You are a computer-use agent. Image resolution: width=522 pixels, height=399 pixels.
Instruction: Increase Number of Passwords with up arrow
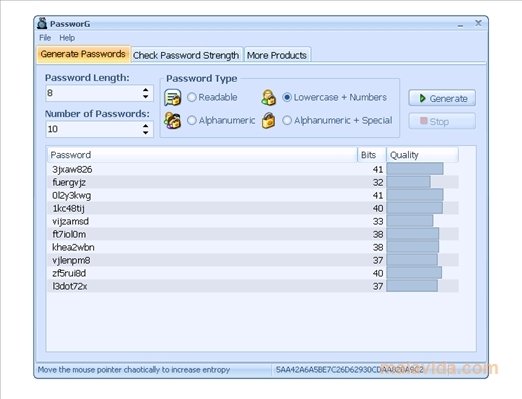(x=146, y=126)
